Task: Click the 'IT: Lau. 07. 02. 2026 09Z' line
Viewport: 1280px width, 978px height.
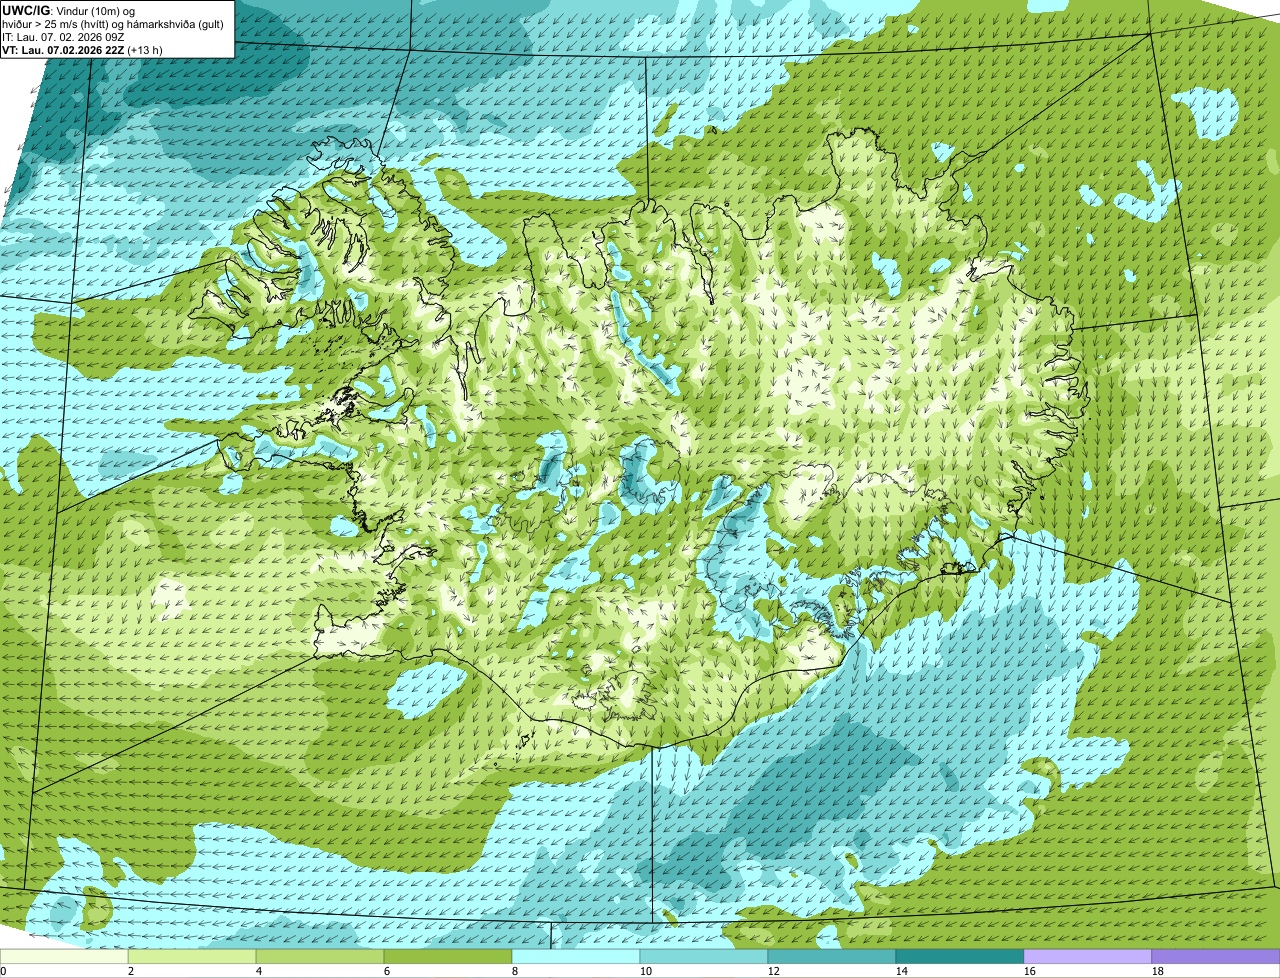Action: (63, 36)
